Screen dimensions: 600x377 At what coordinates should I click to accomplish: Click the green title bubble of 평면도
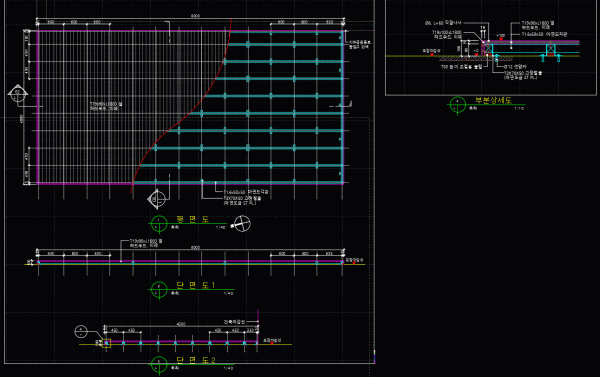coord(159,224)
